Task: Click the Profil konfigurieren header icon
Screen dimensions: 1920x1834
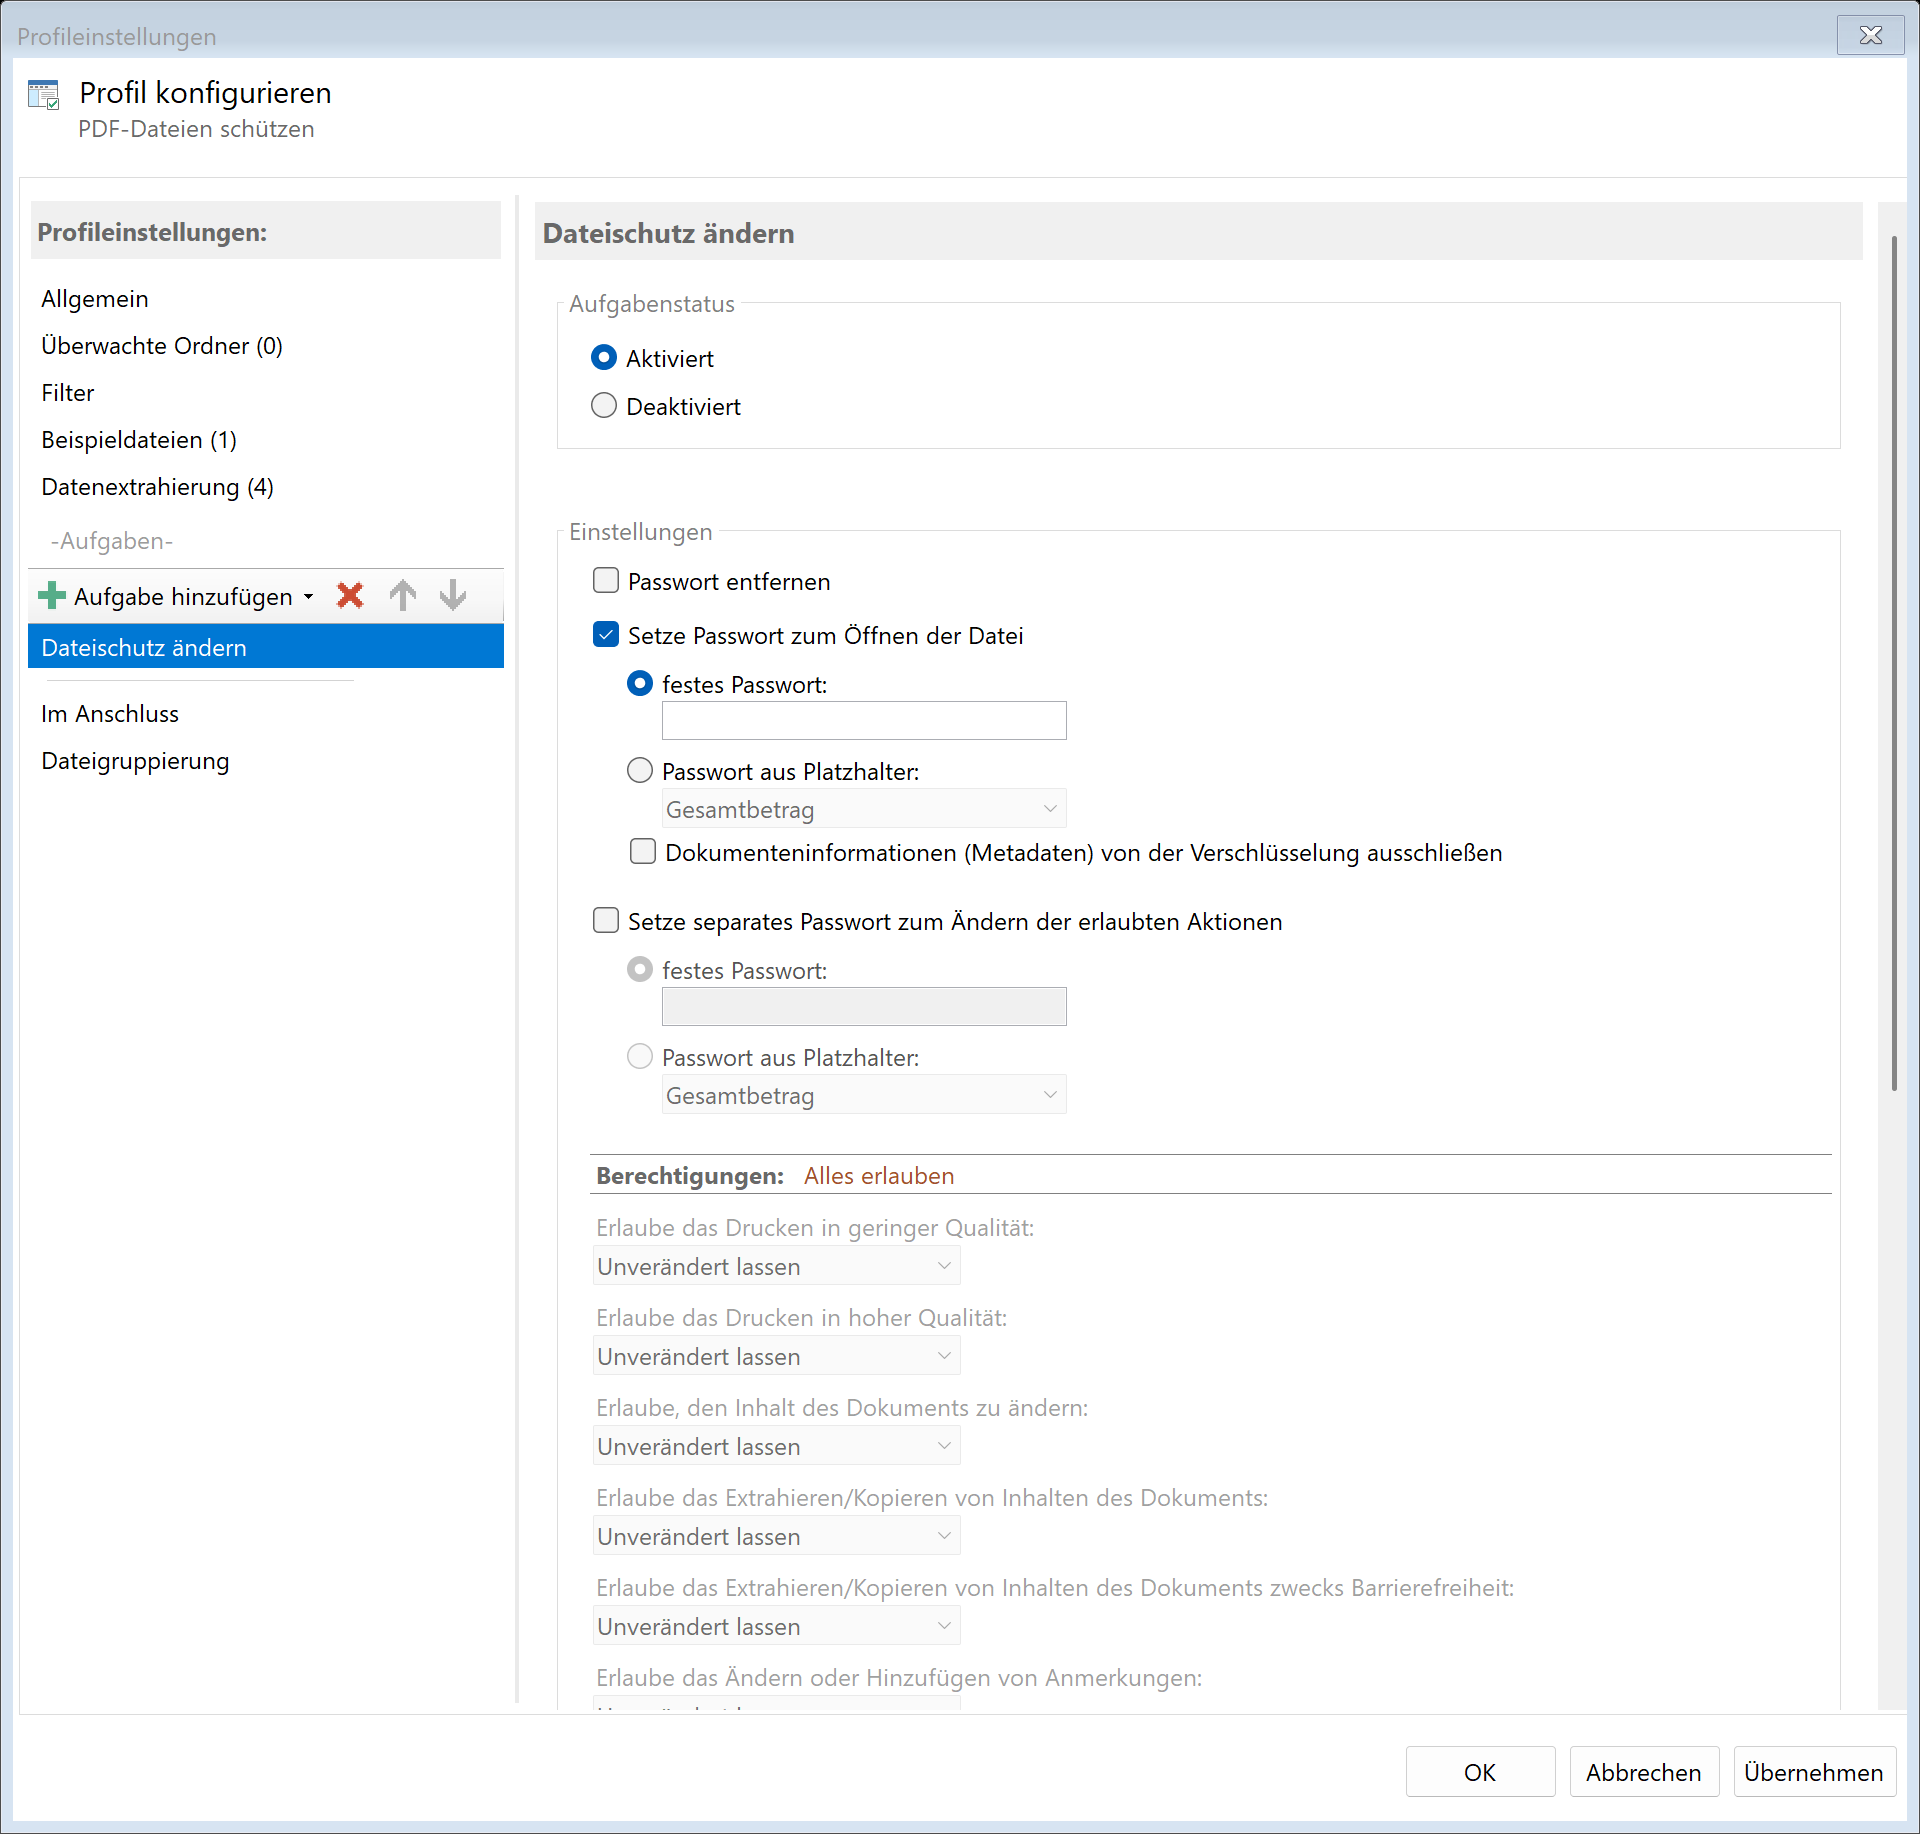Action: pyautogui.click(x=44, y=96)
